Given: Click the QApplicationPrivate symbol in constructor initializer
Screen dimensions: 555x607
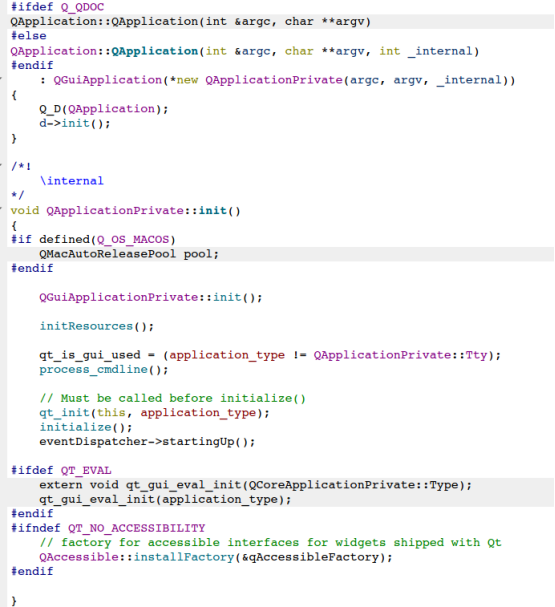Looking at the screenshot, I should (x=274, y=80).
